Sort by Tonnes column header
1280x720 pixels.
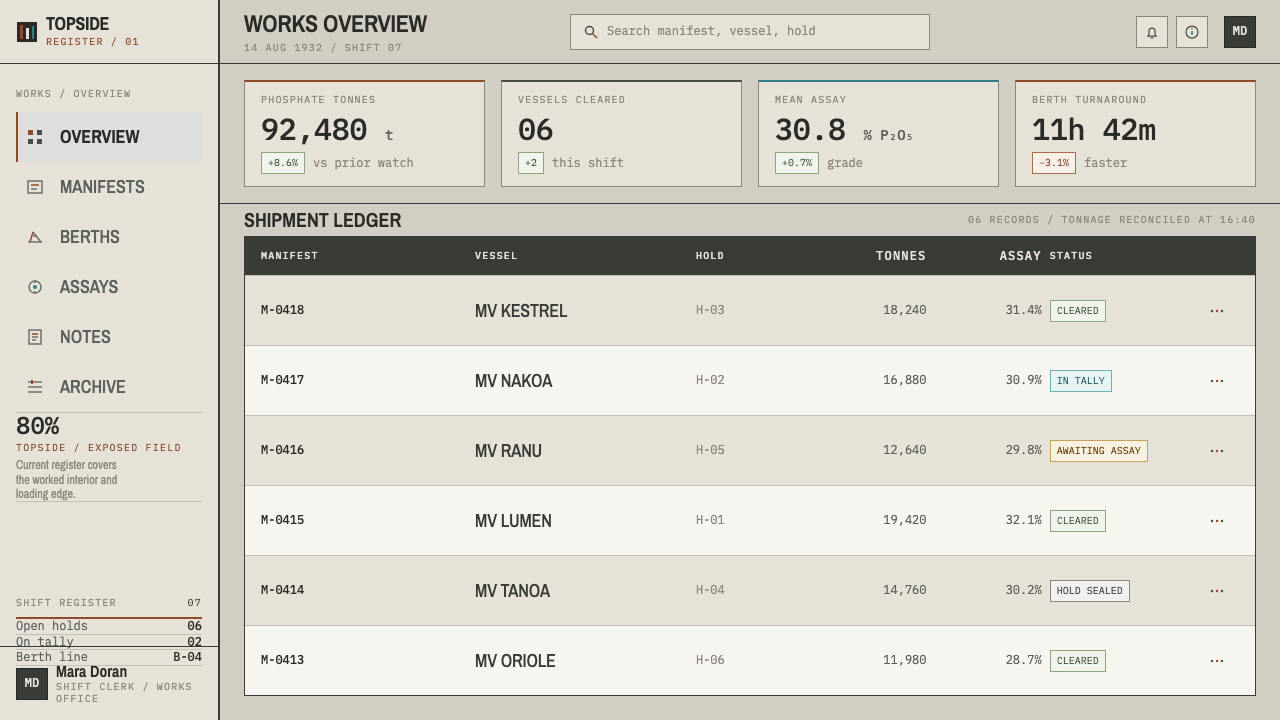click(x=901, y=256)
